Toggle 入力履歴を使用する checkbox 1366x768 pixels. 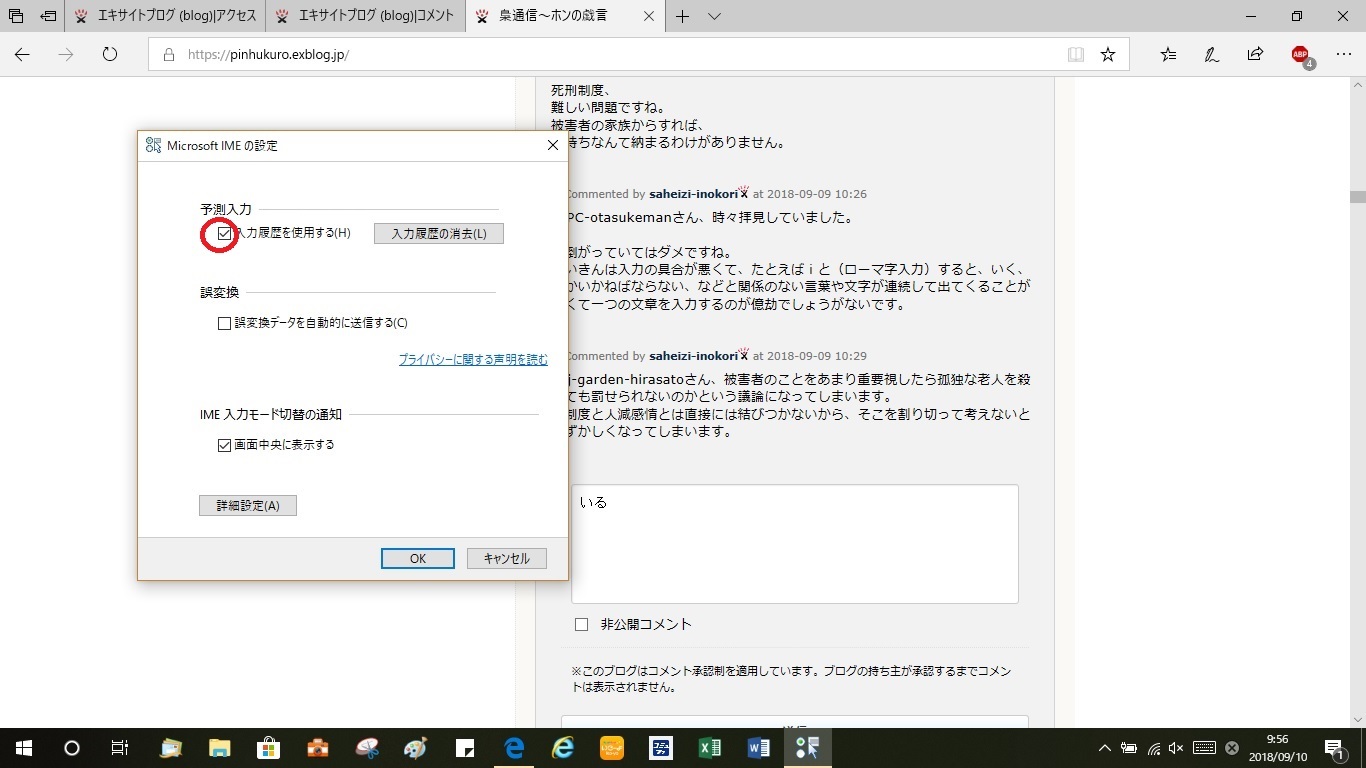(x=224, y=233)
